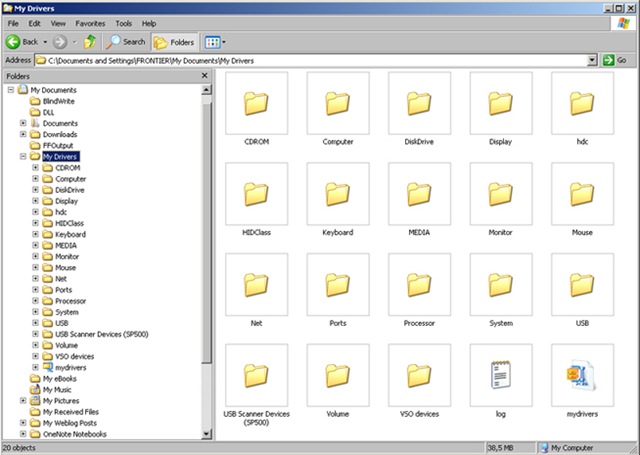Screen dimensions: 640x455
Task: Expand the My Pictures tree node
Action: click(x=23, y=401)
